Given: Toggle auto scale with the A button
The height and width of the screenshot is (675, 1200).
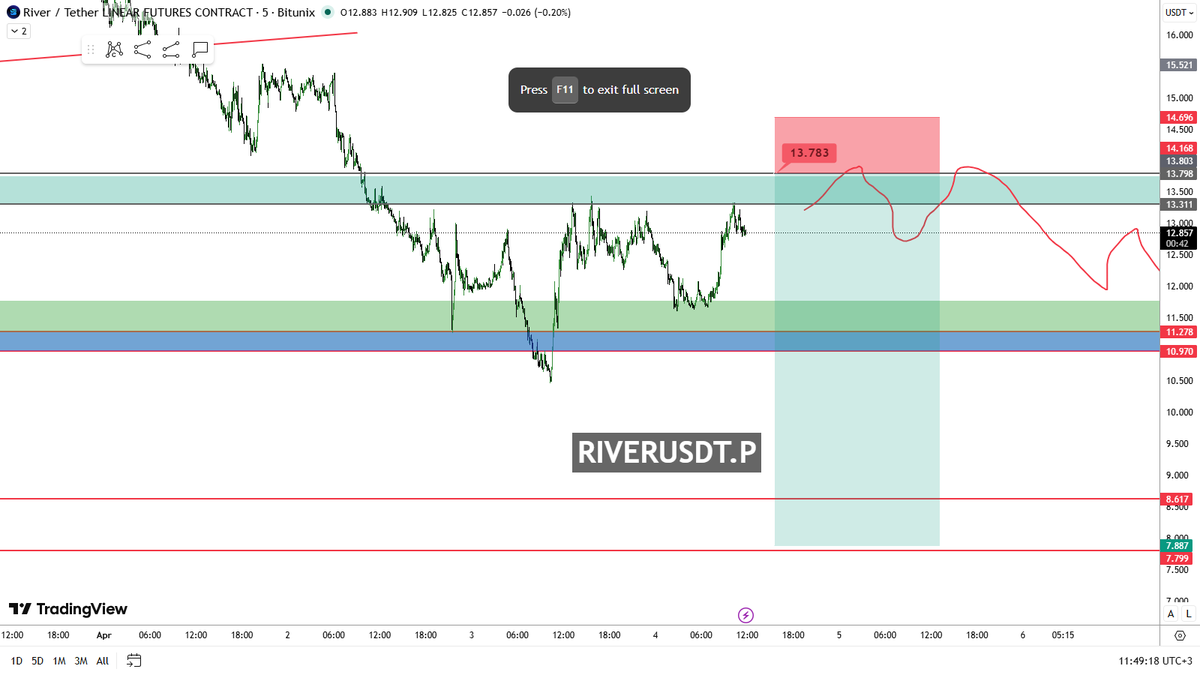Looking at the screenshot, I should point(1170,614).
